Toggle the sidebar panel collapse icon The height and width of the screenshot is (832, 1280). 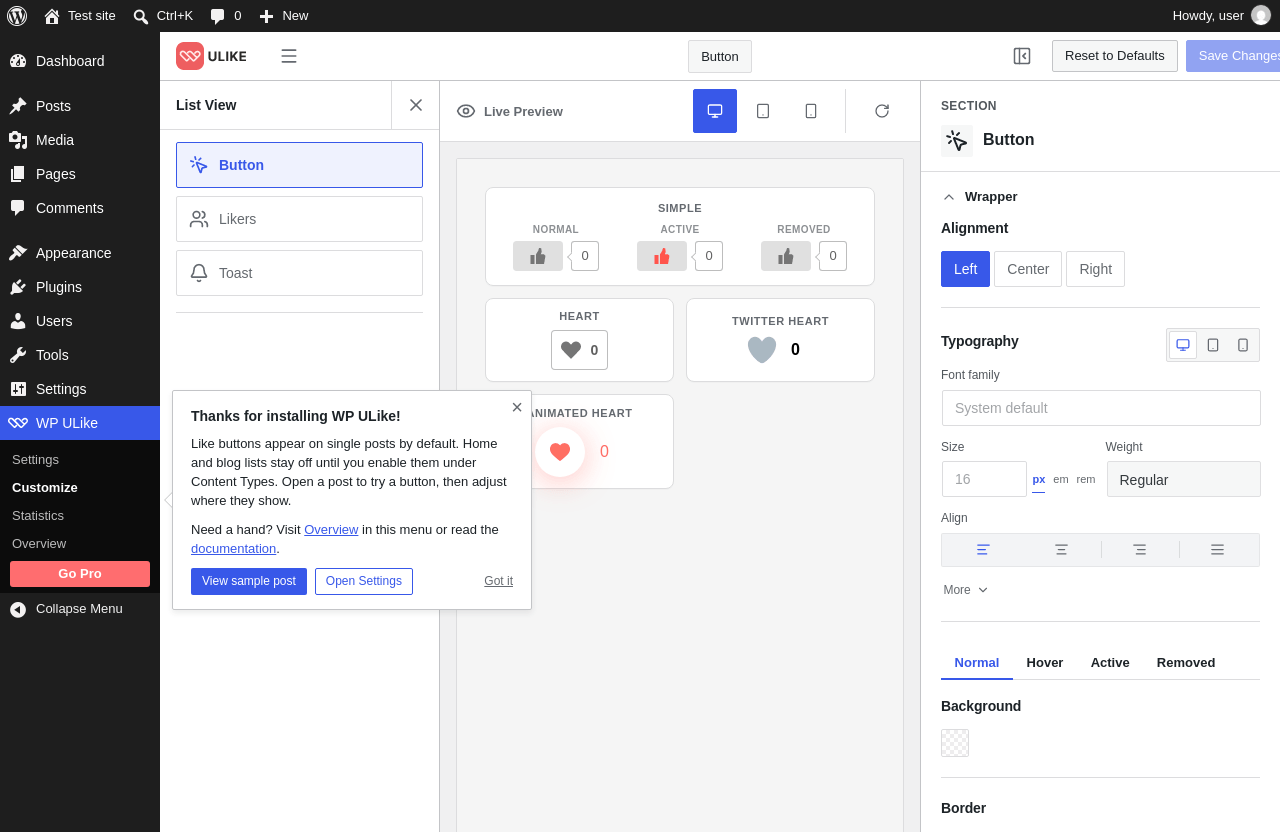point(1022,56)
